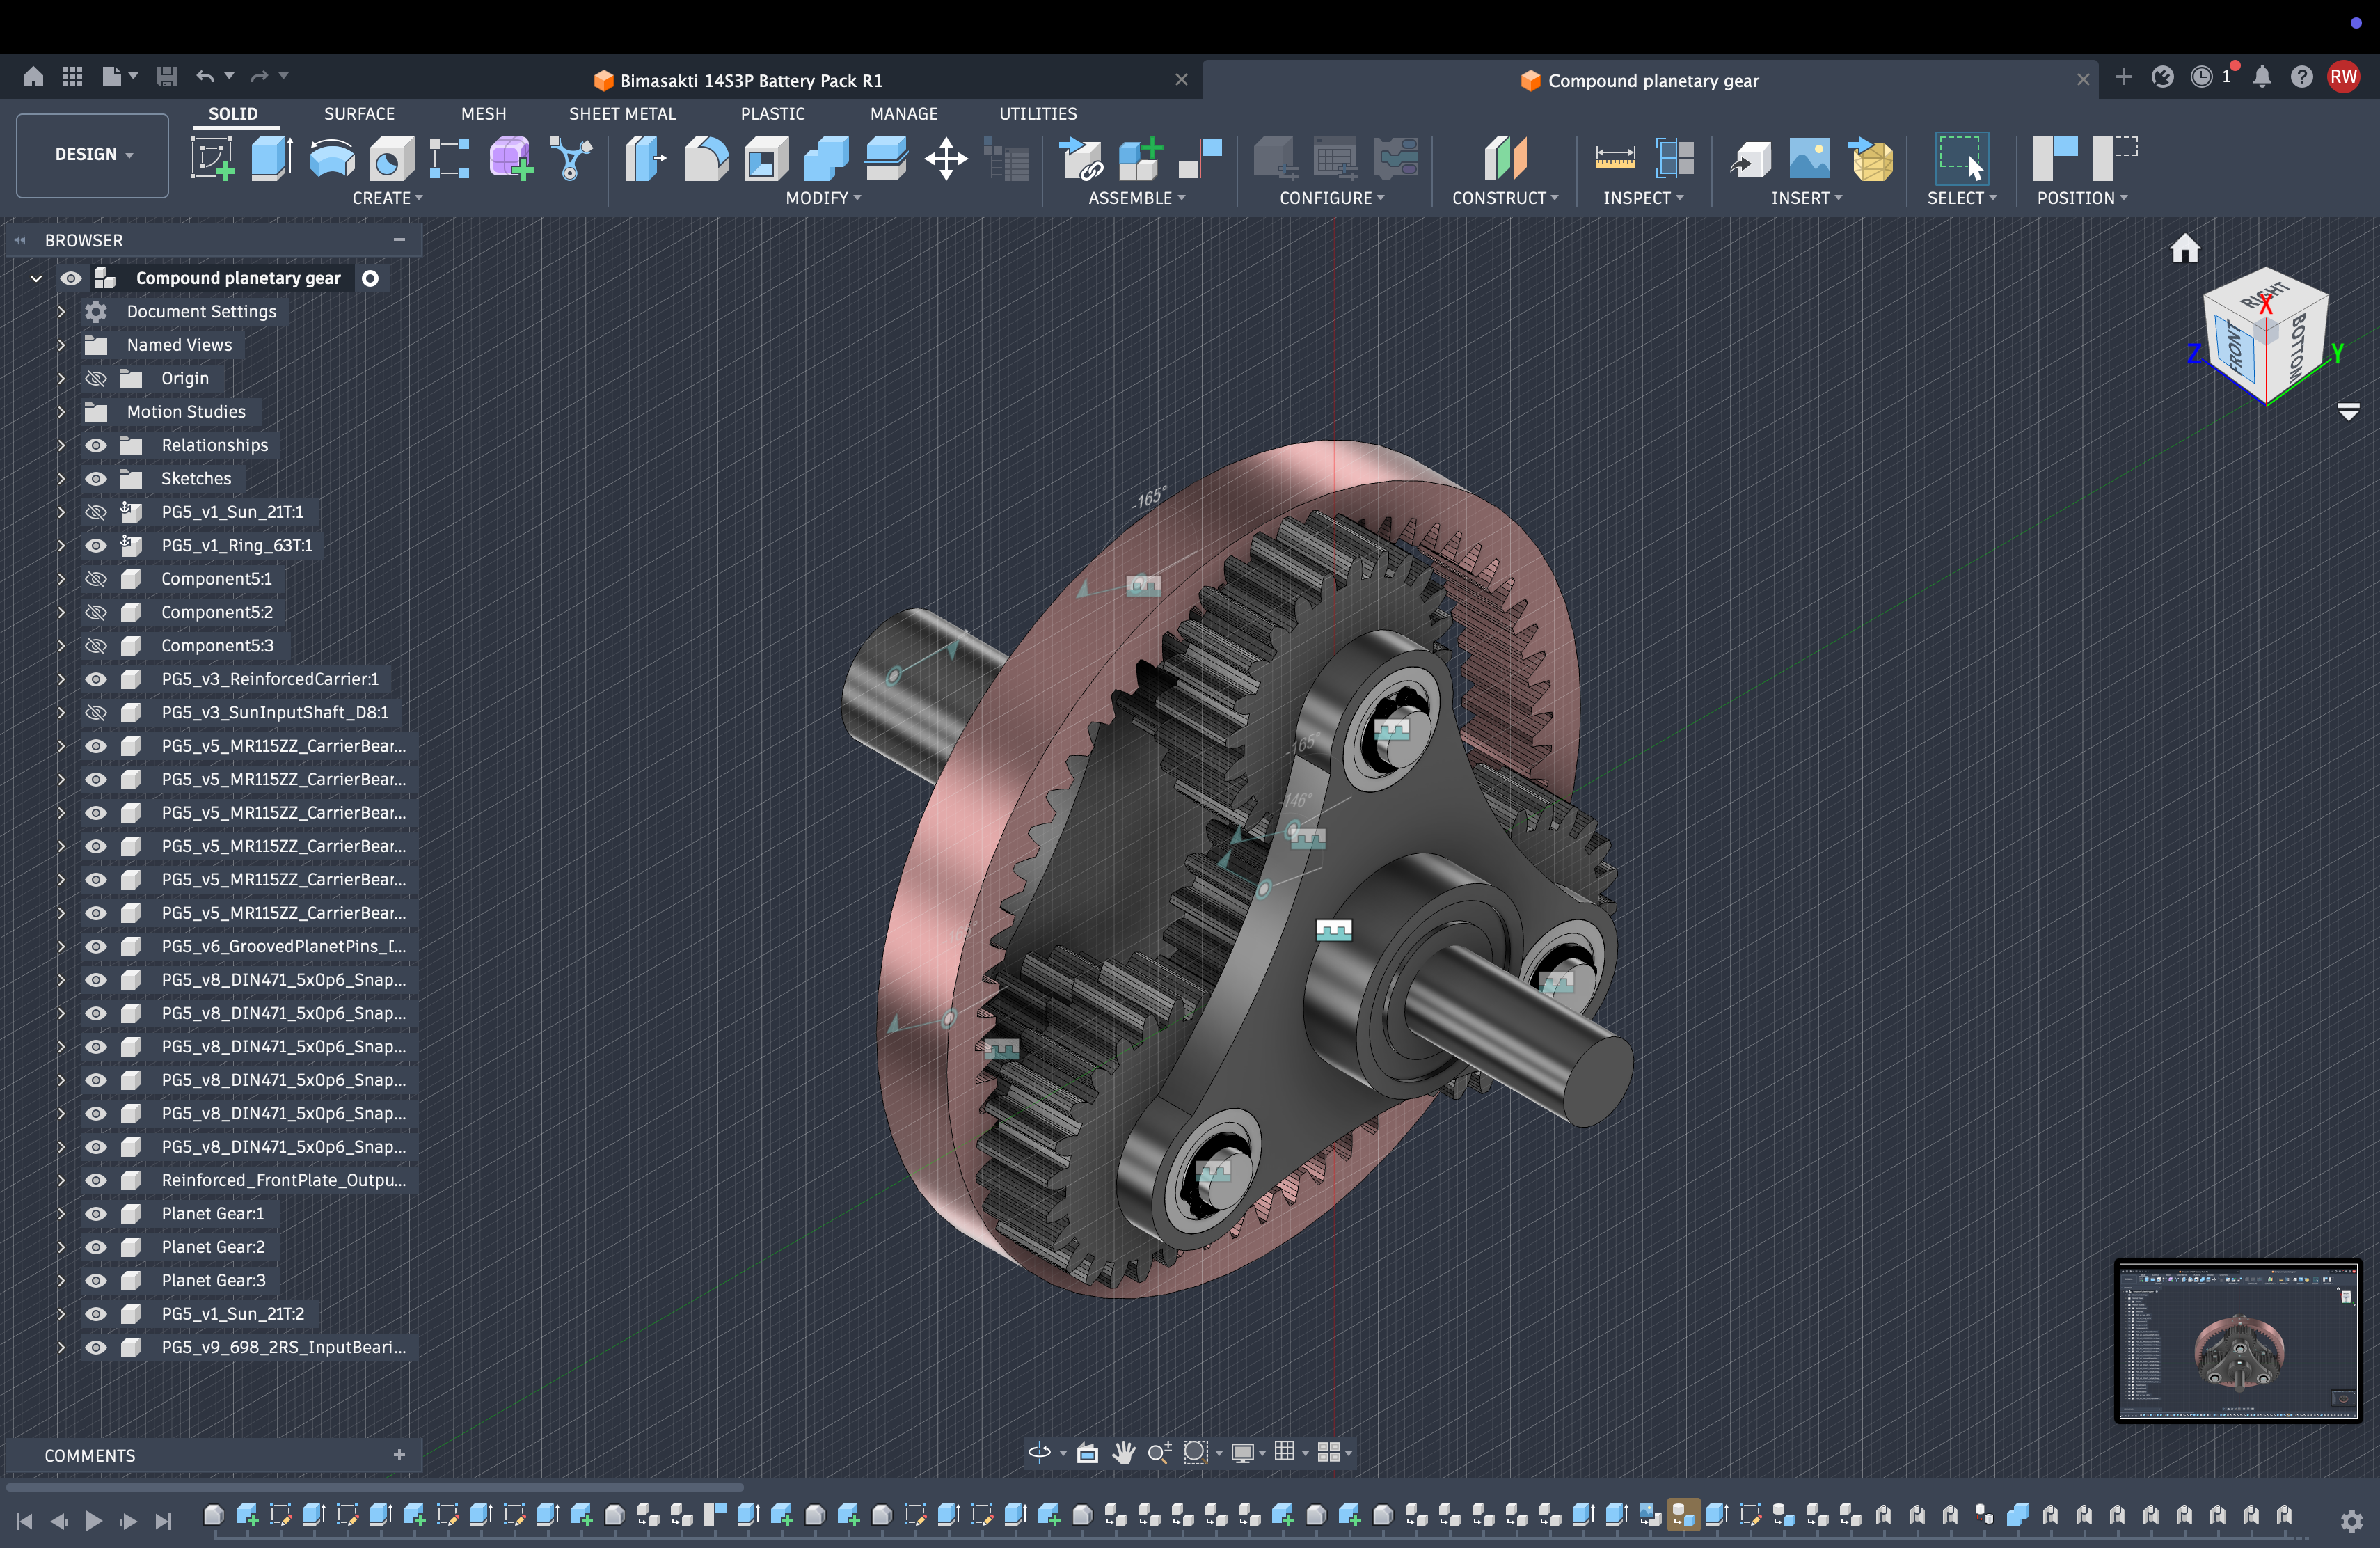
Task: Select the Press Pull tool
Action: [646, 159]
